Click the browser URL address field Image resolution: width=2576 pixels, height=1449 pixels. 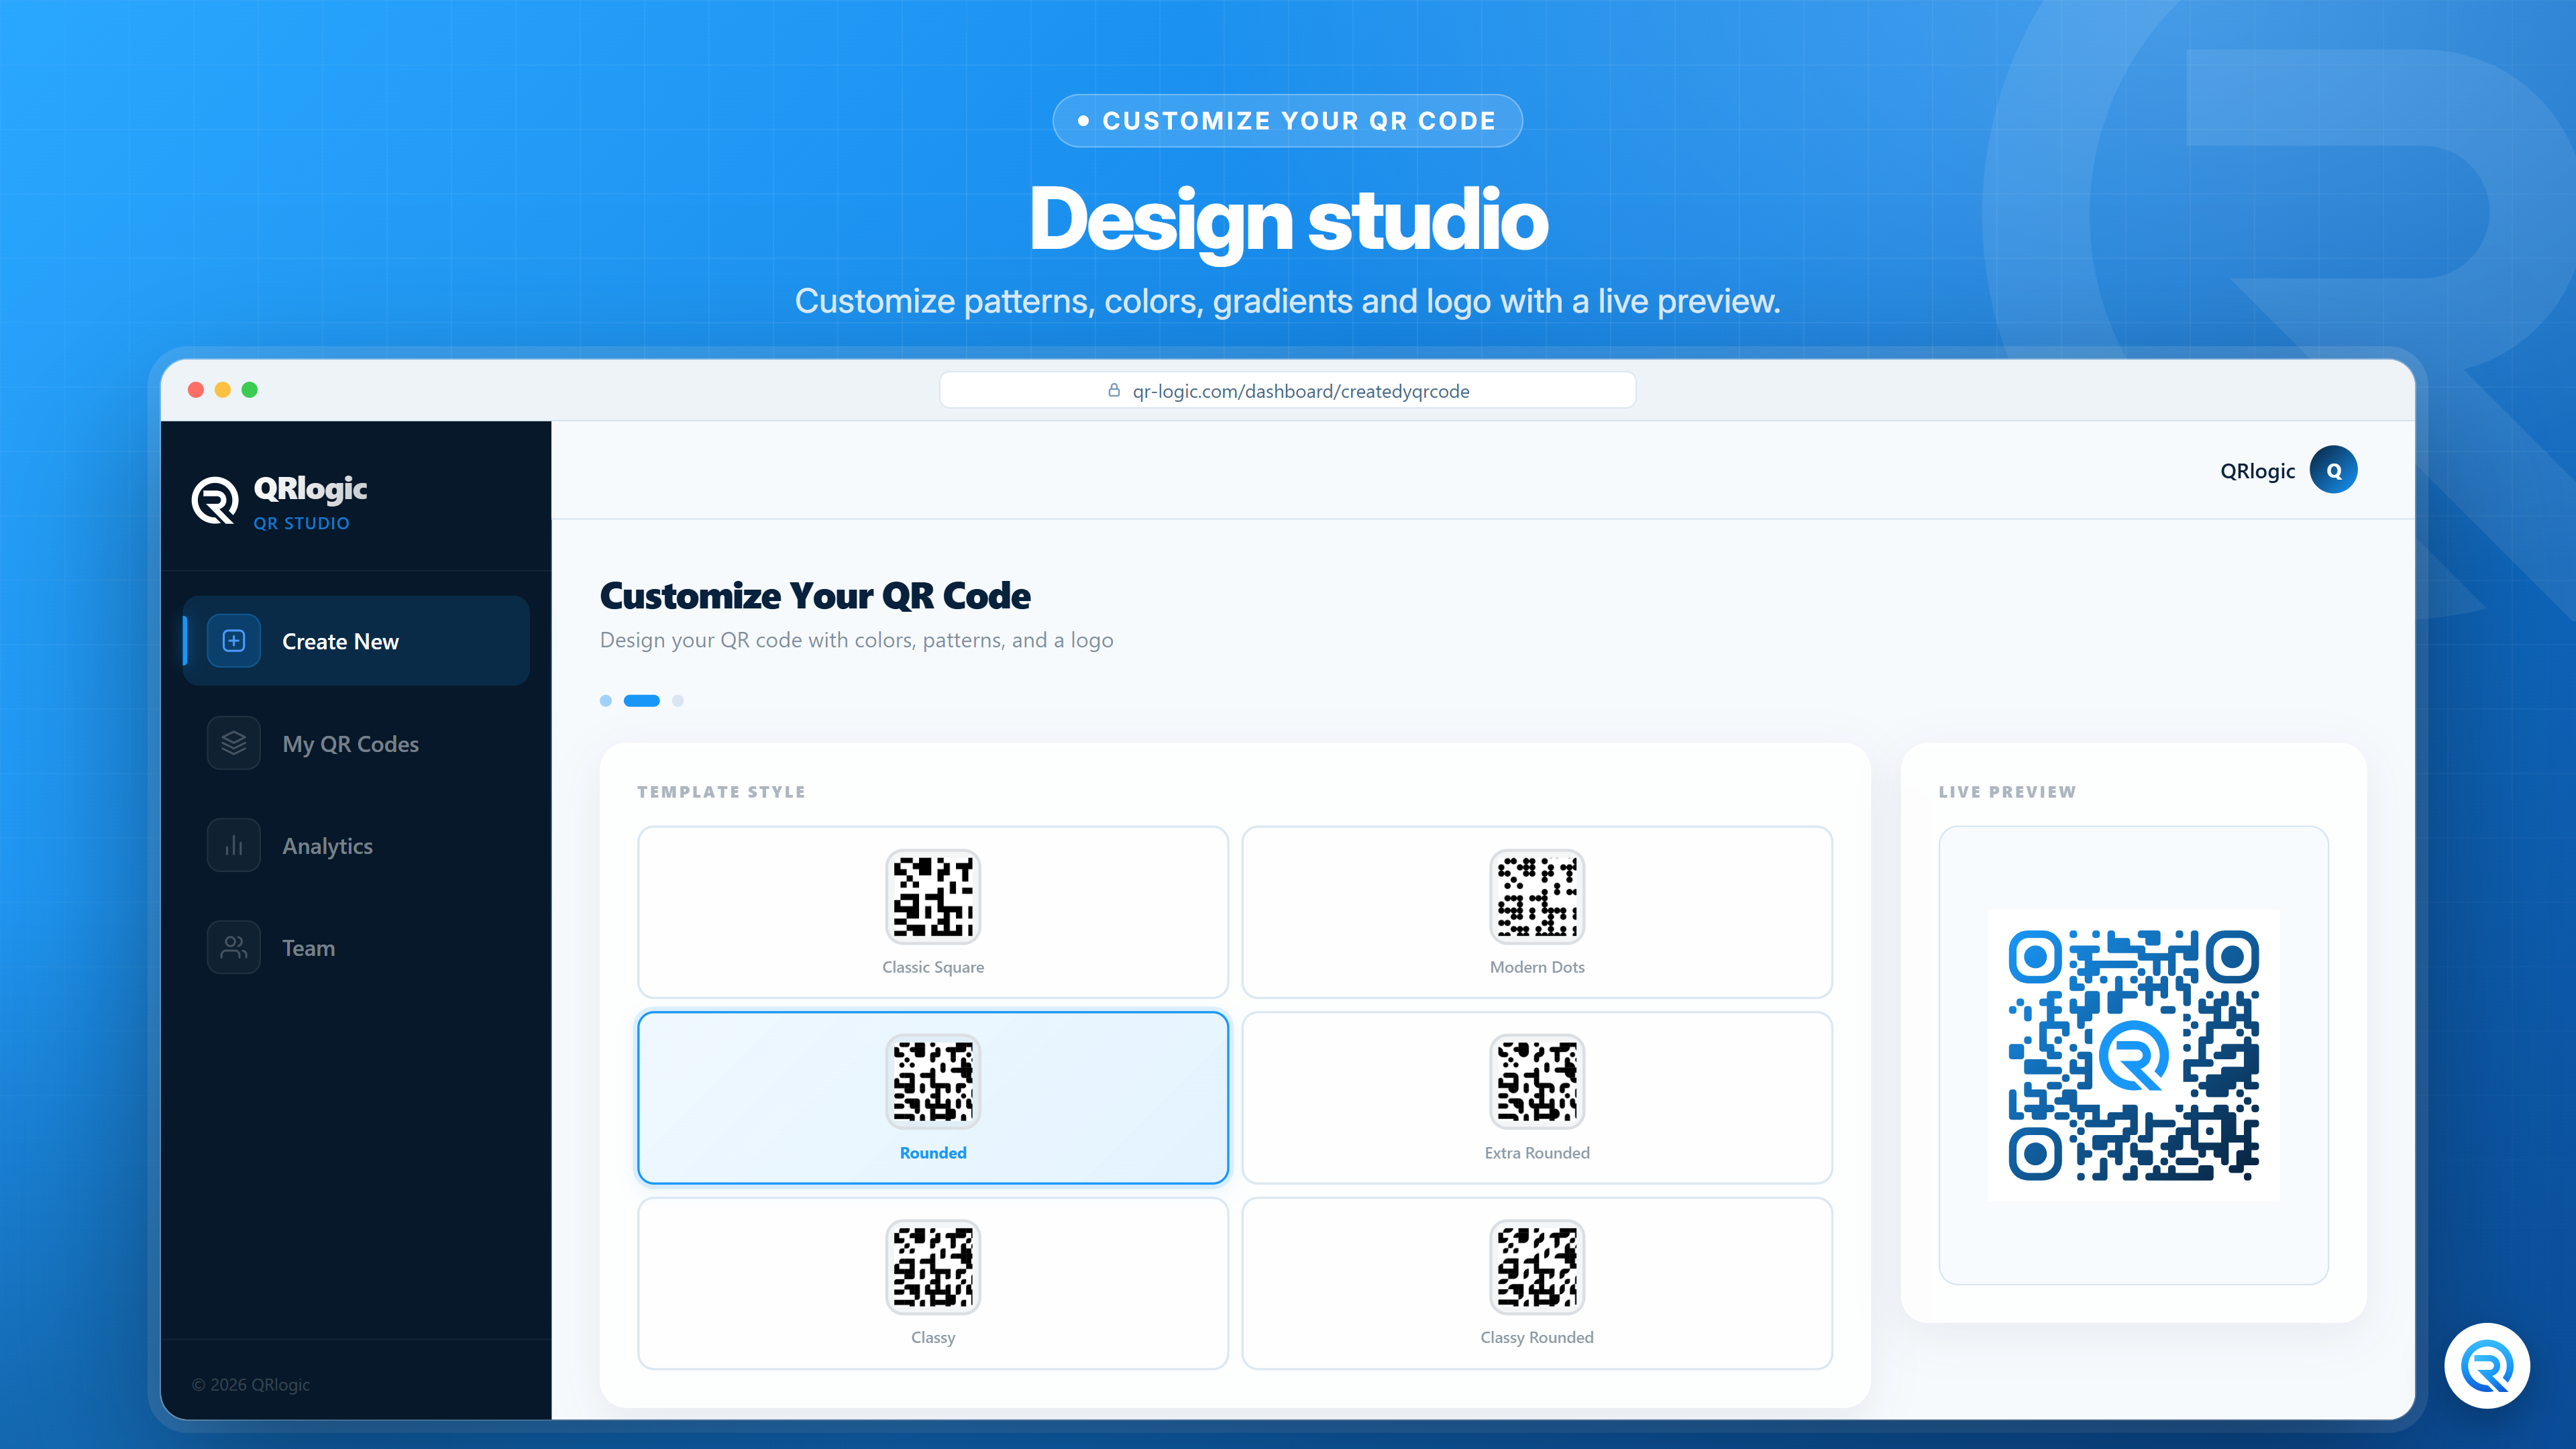1287,390
